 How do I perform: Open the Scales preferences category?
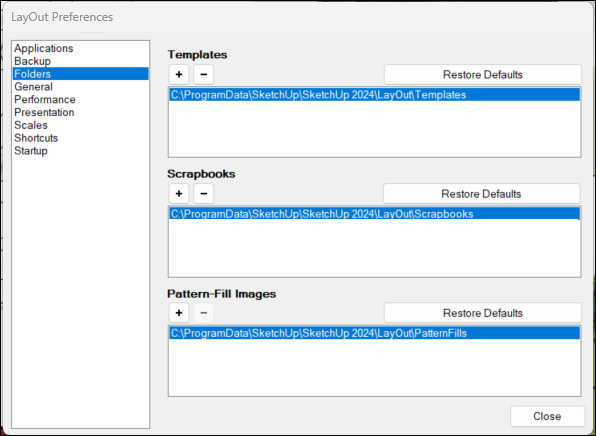[80, 125]
